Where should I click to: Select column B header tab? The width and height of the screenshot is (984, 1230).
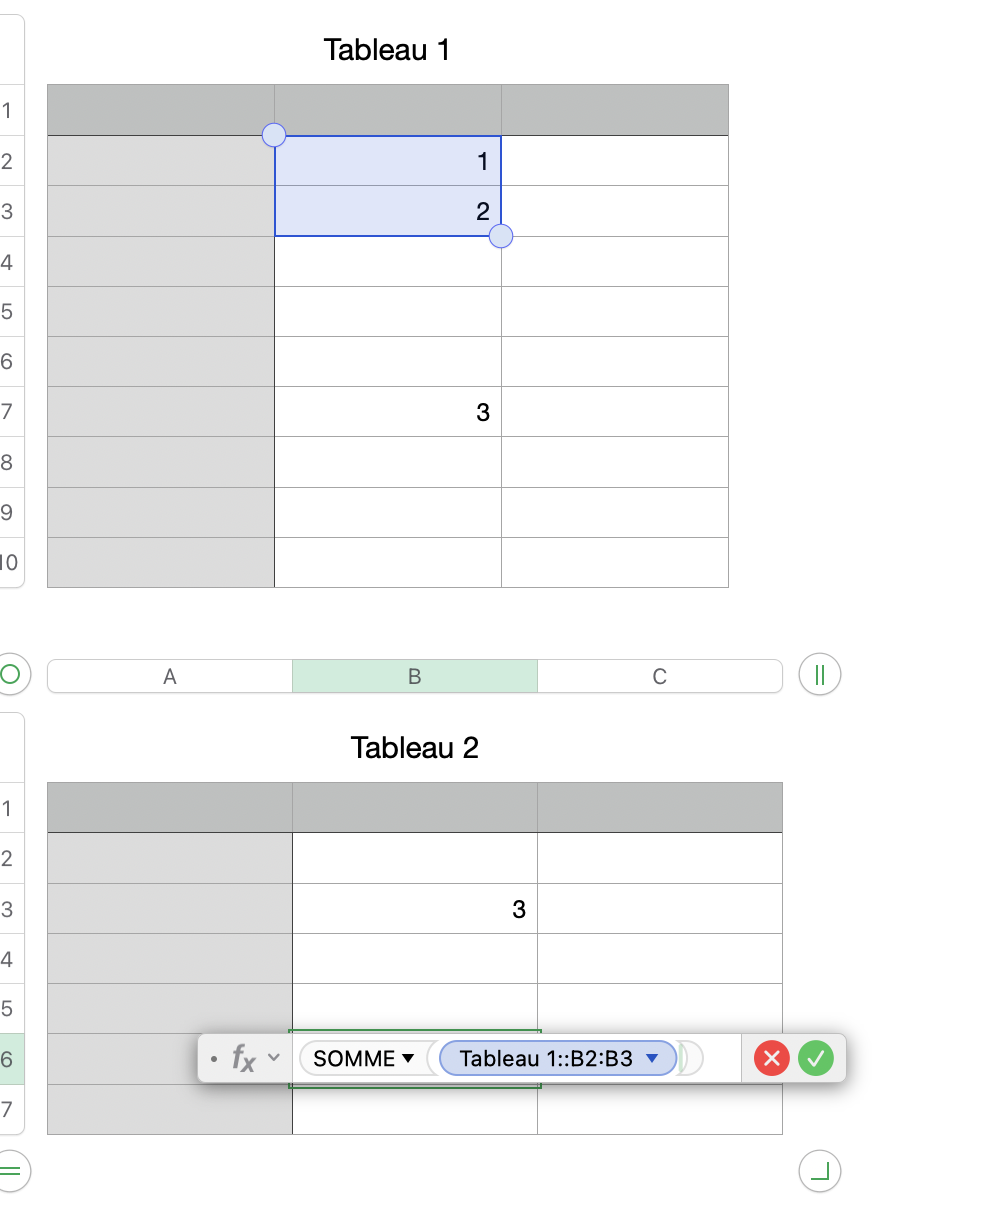(414, 677)
